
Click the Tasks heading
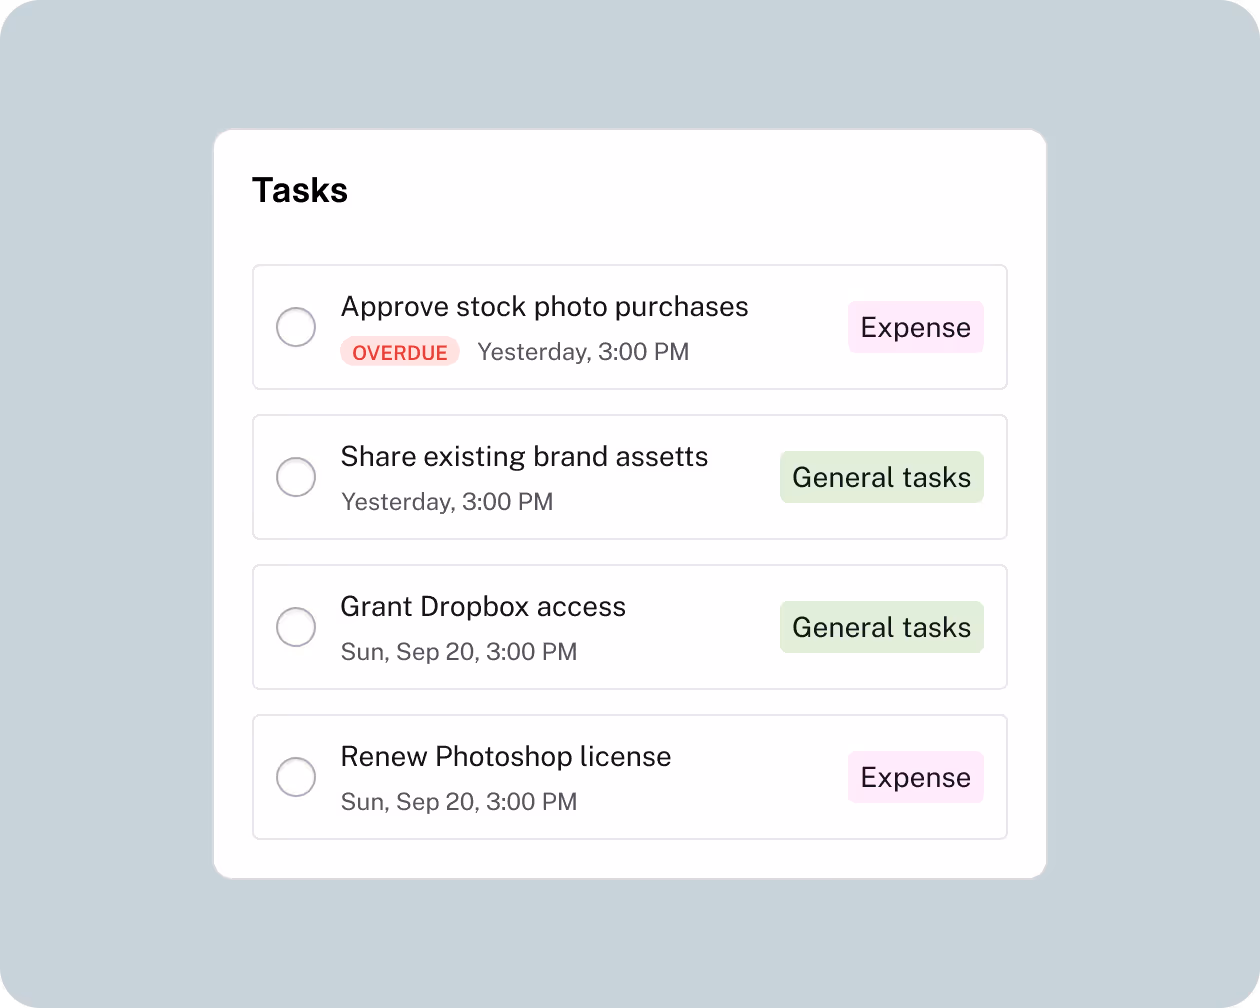coord(300,190)
